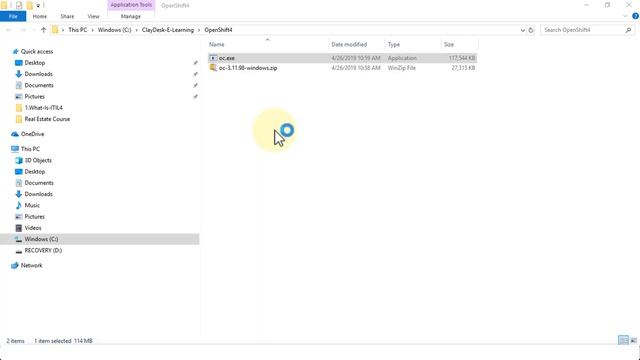Select Documents under Quick access

pos(39,85)
